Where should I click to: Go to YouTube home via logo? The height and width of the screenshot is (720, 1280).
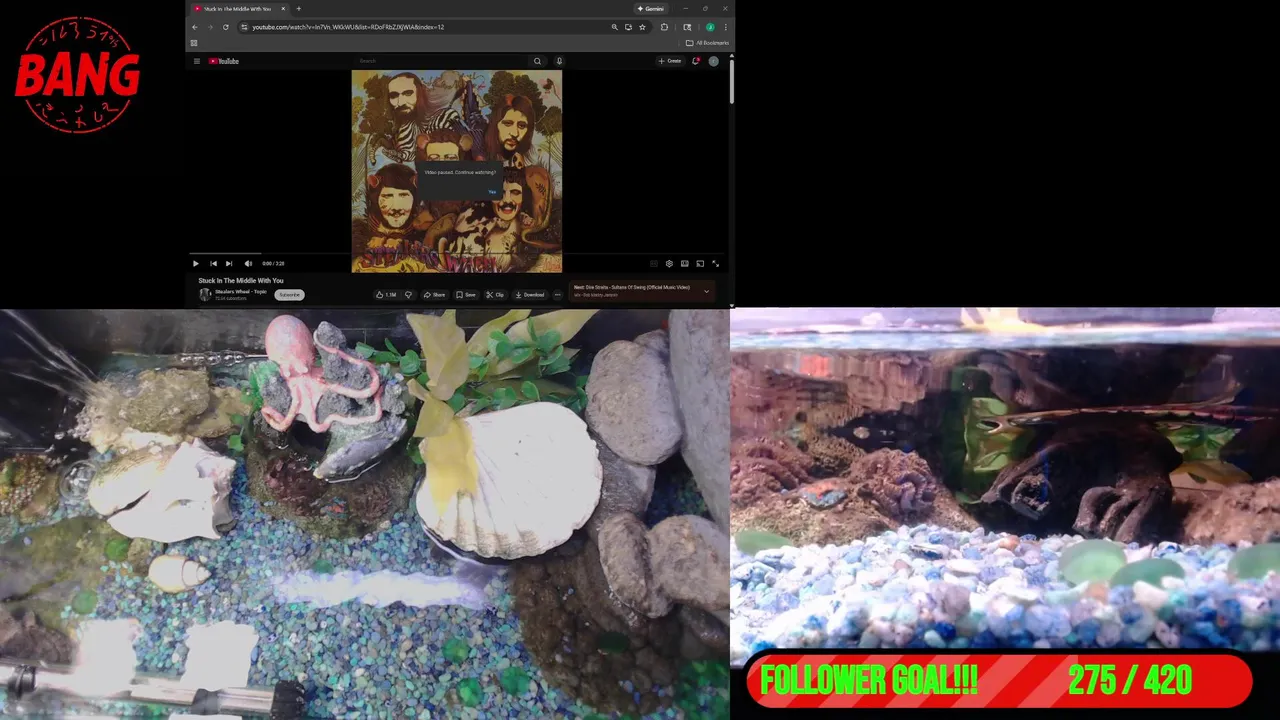click(224, 61)
